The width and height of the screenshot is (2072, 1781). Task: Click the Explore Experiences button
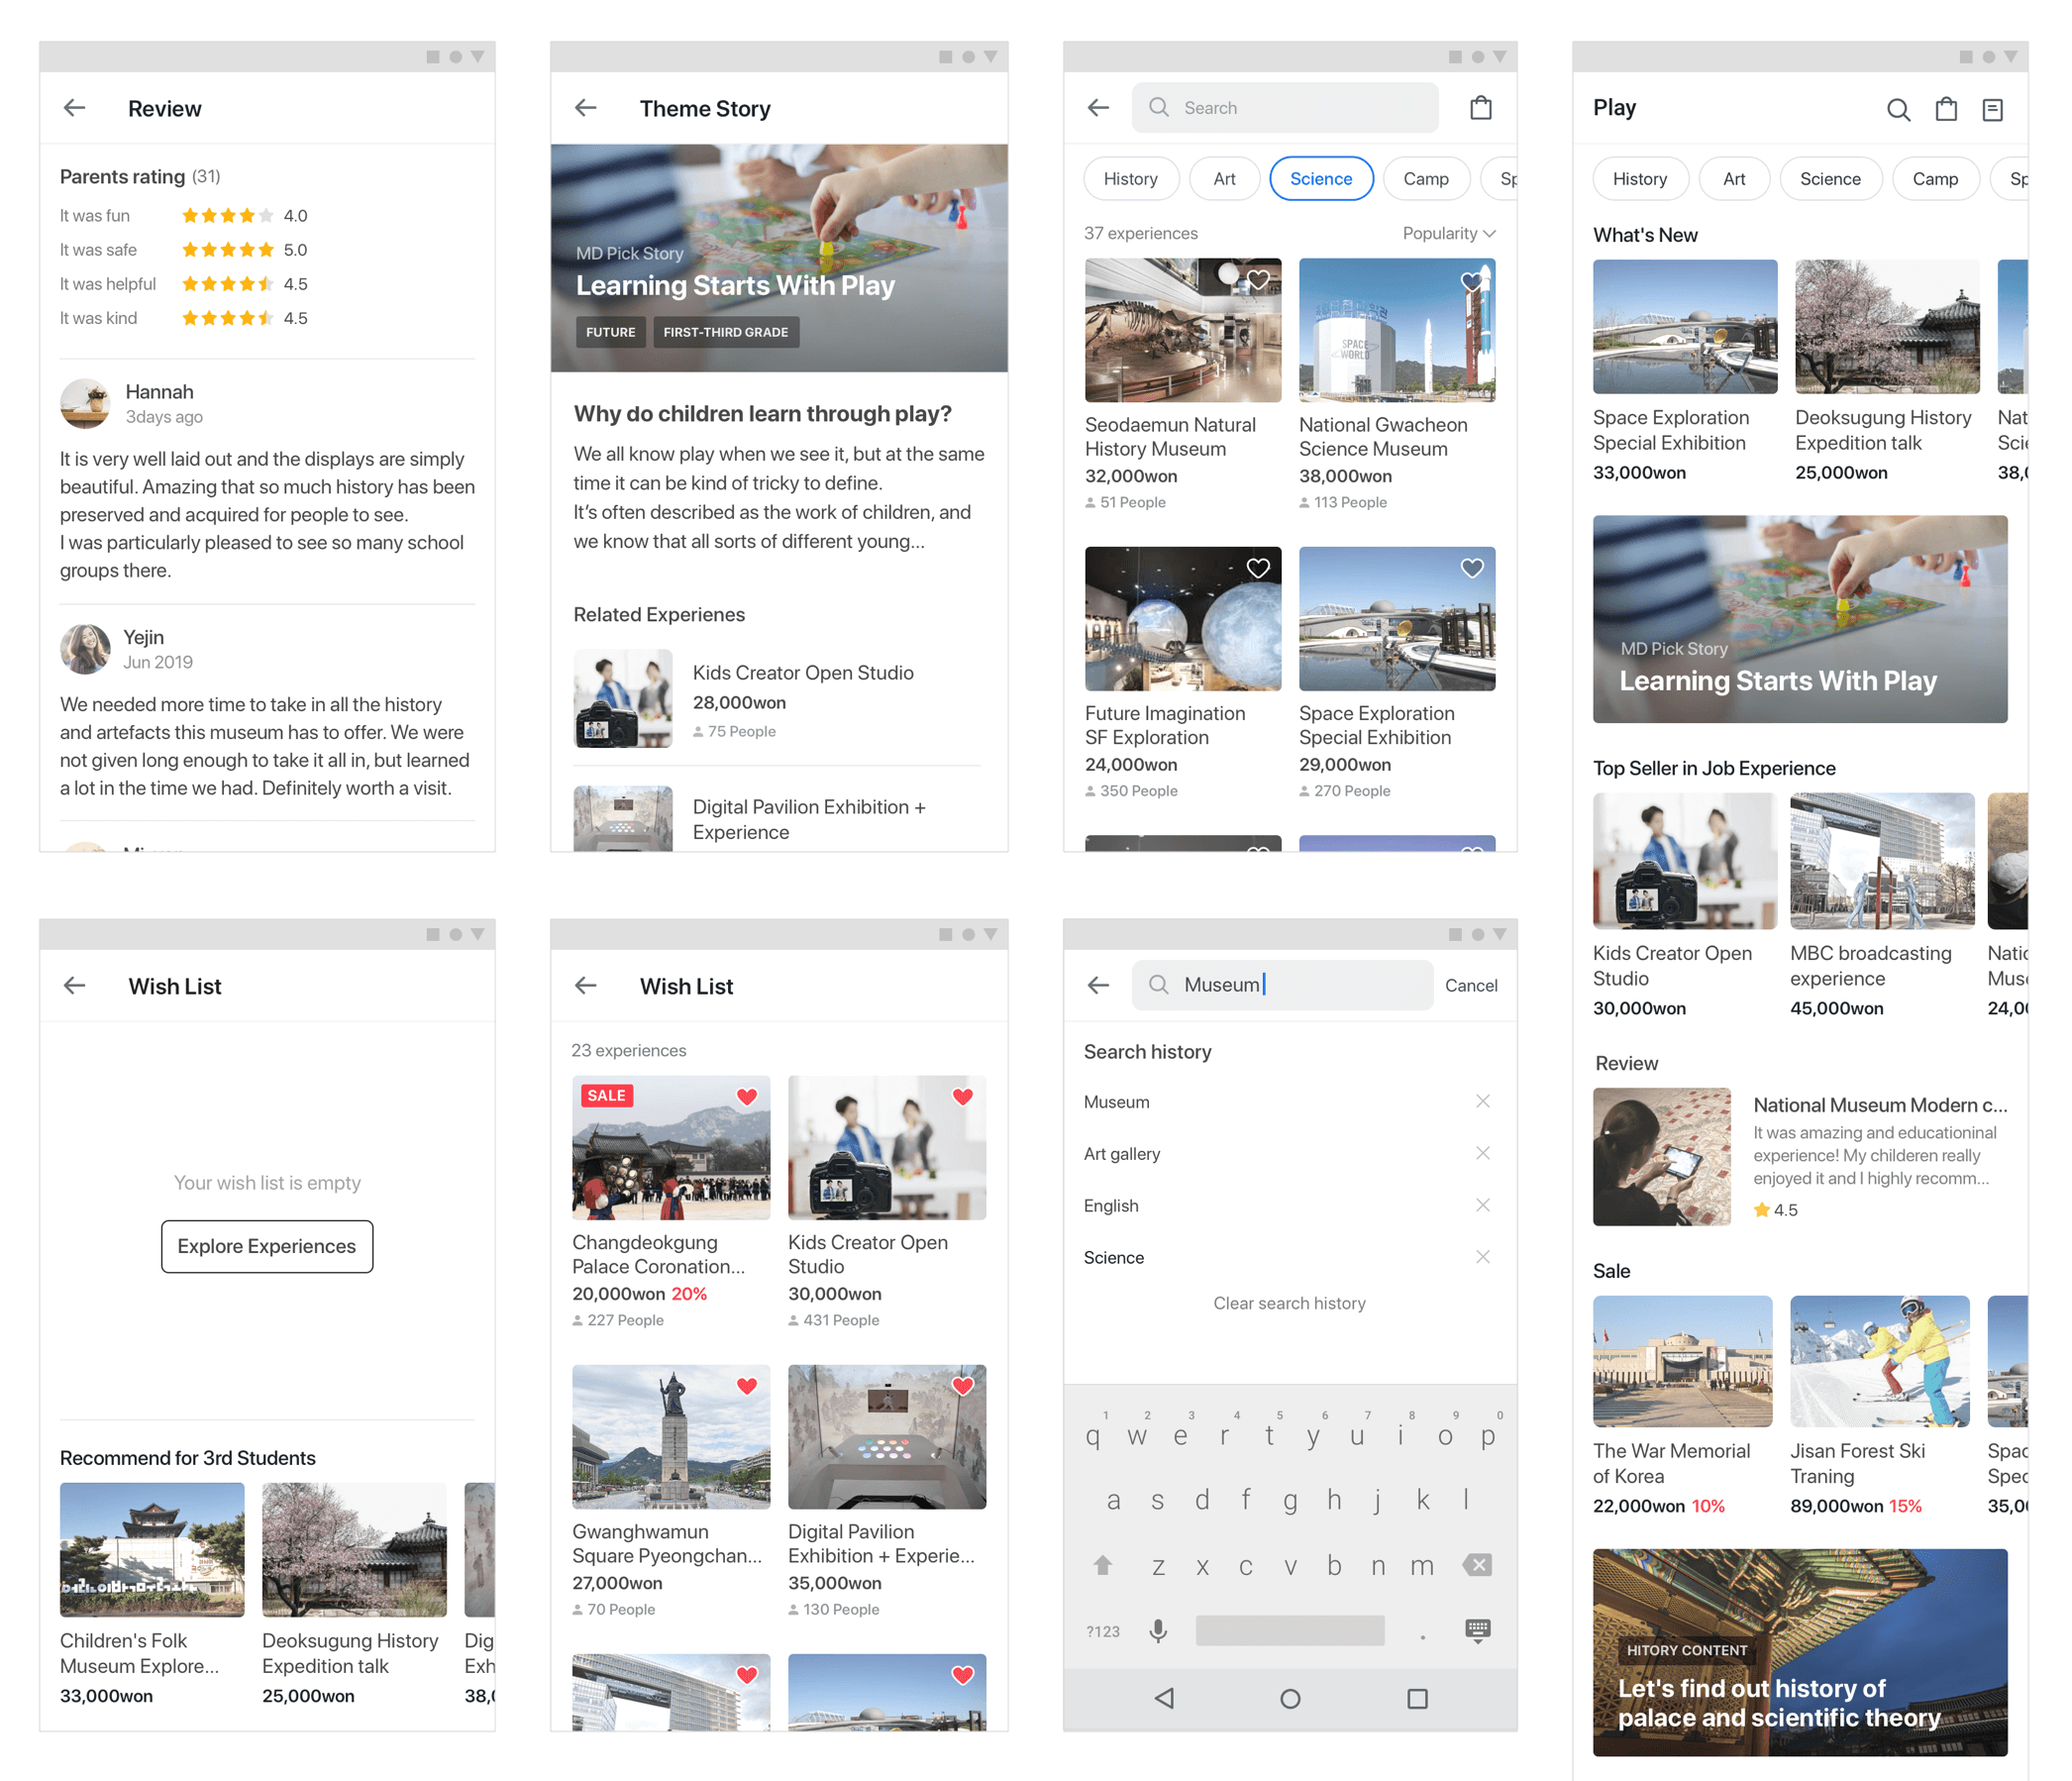[x=267, y=1246]
